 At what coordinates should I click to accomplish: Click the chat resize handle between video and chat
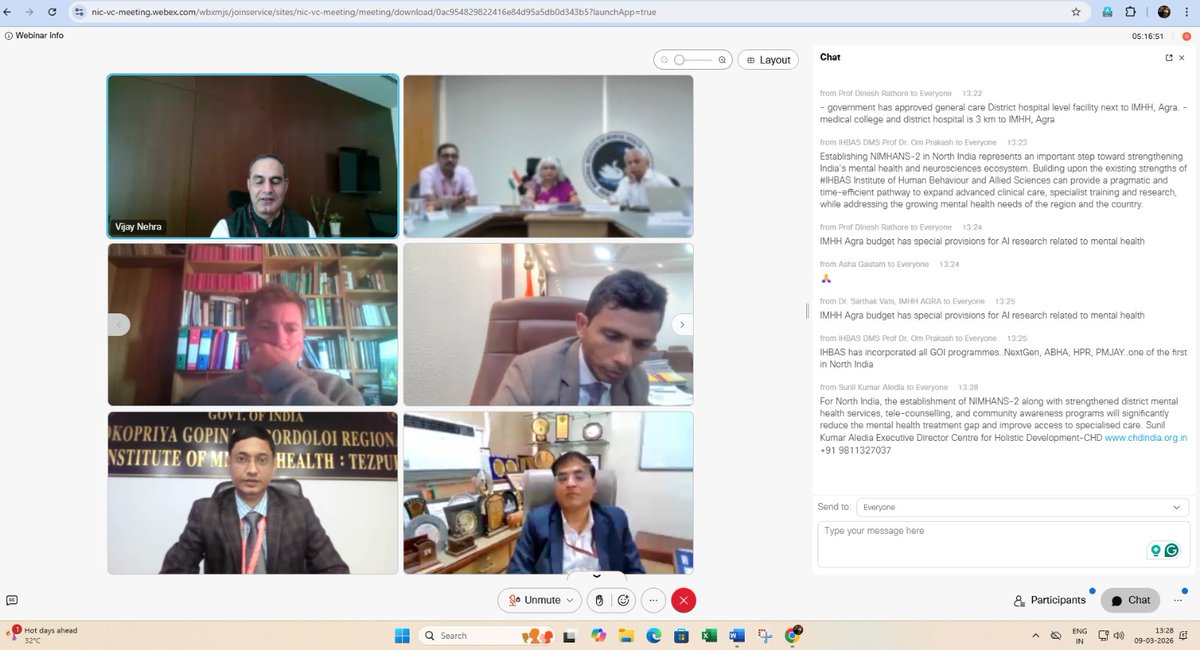click(807, 311)
